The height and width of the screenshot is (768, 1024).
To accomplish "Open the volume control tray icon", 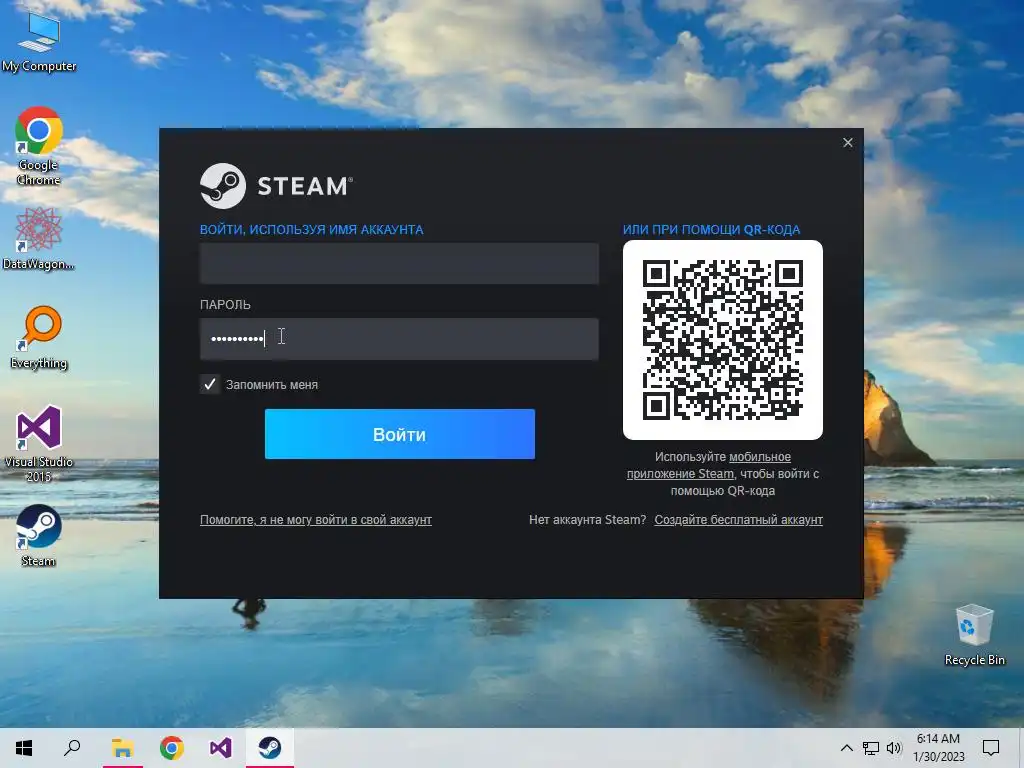I will click(x=894, y=748).
